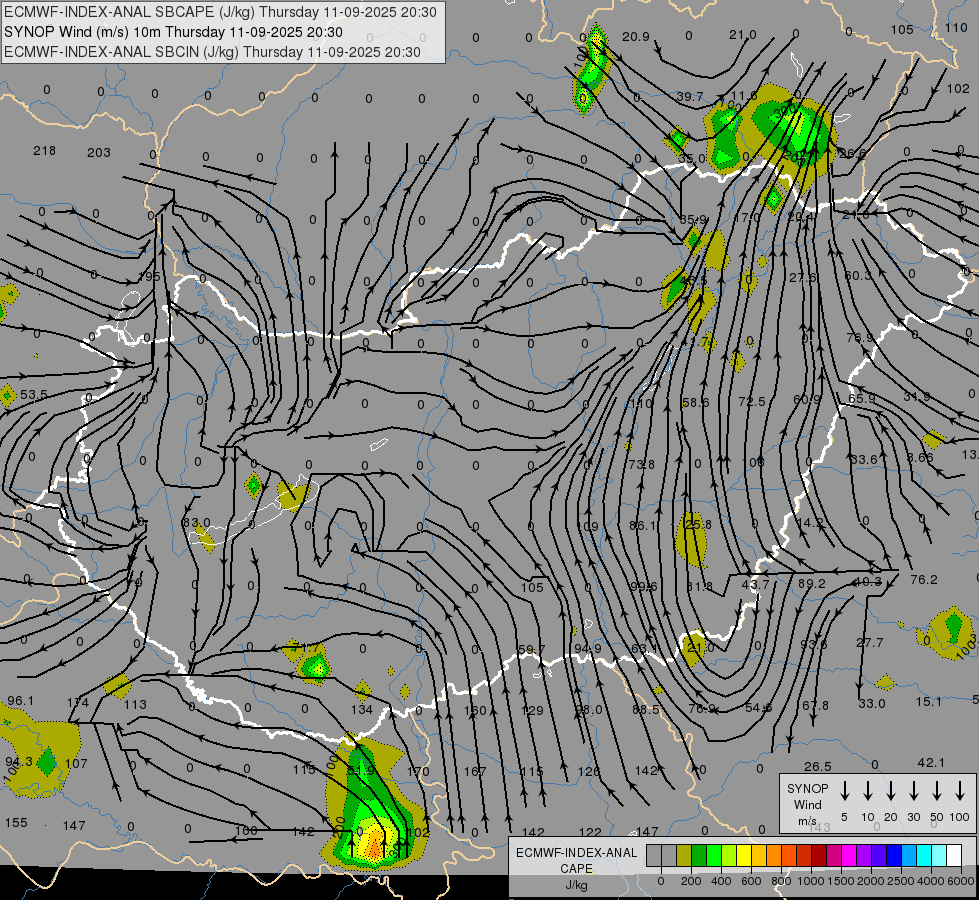Click the 134 value on the map

point(362,710)
